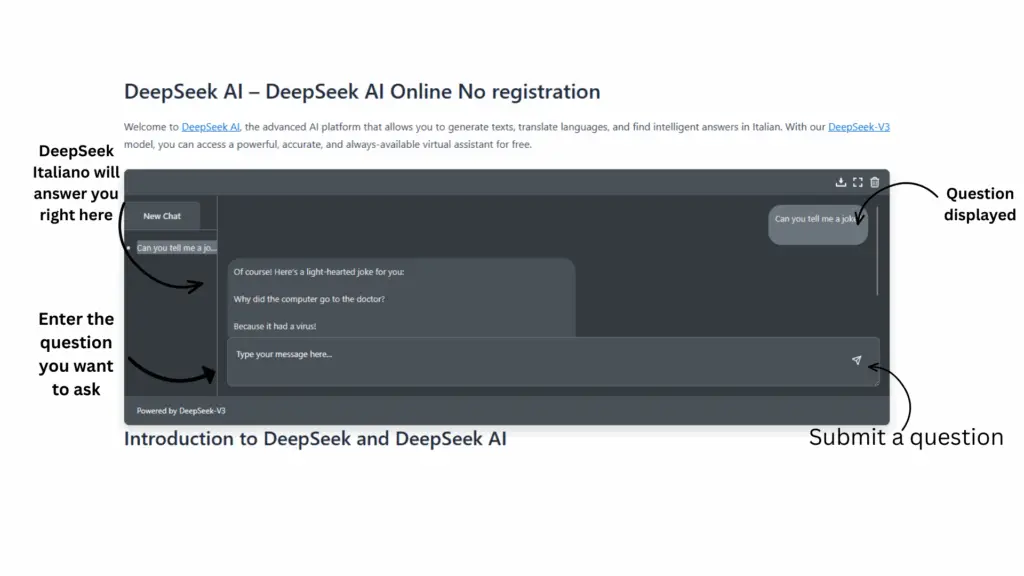
Task: Click the download chat icon
Action: (x=840, y=182)
